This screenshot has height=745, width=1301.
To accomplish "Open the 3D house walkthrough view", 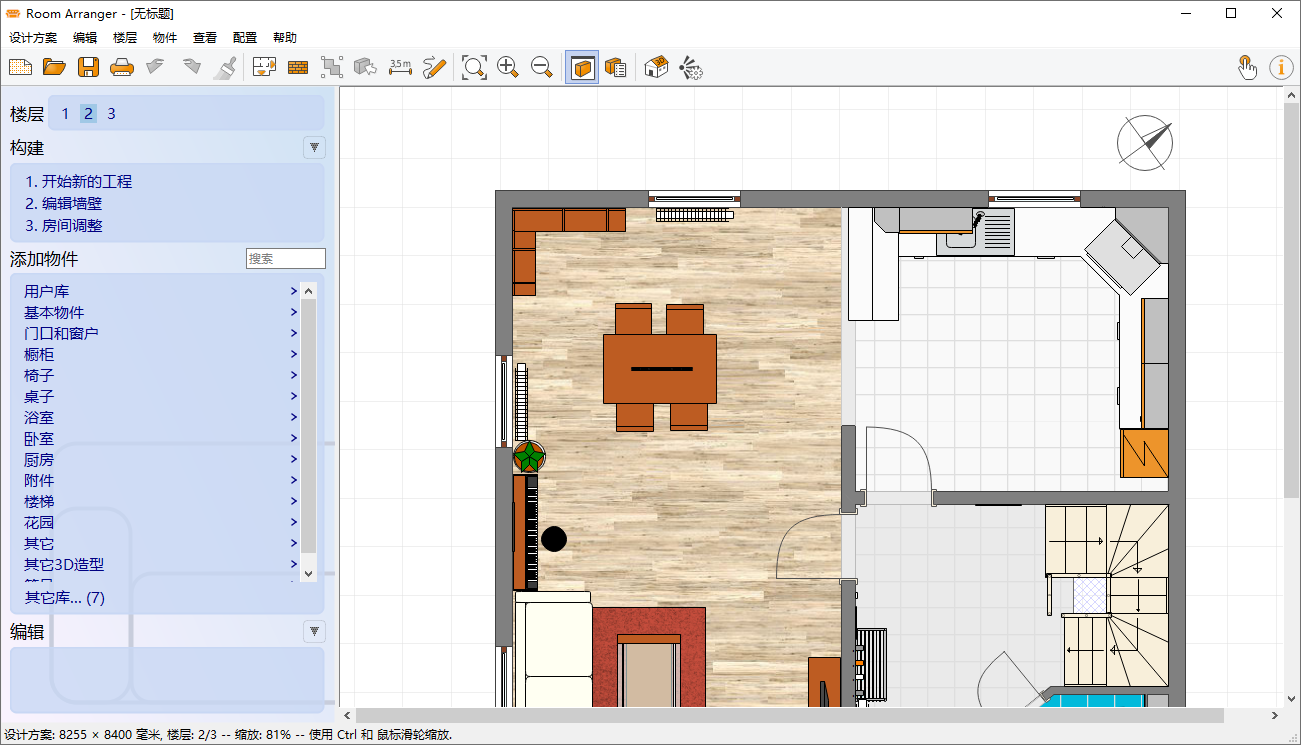I will point(654,67).
